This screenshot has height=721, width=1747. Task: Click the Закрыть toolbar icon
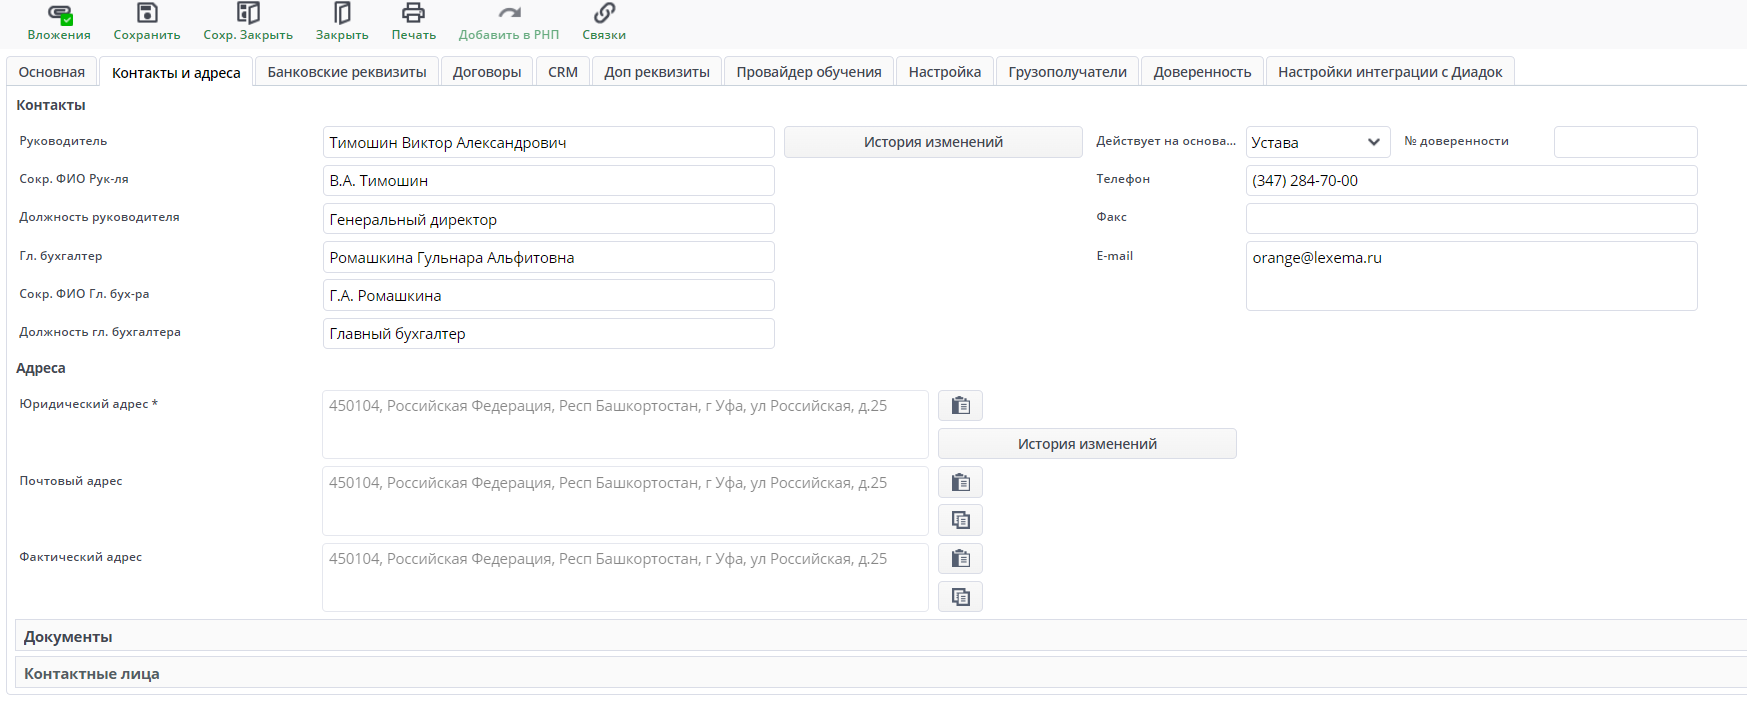click(342, 14)
